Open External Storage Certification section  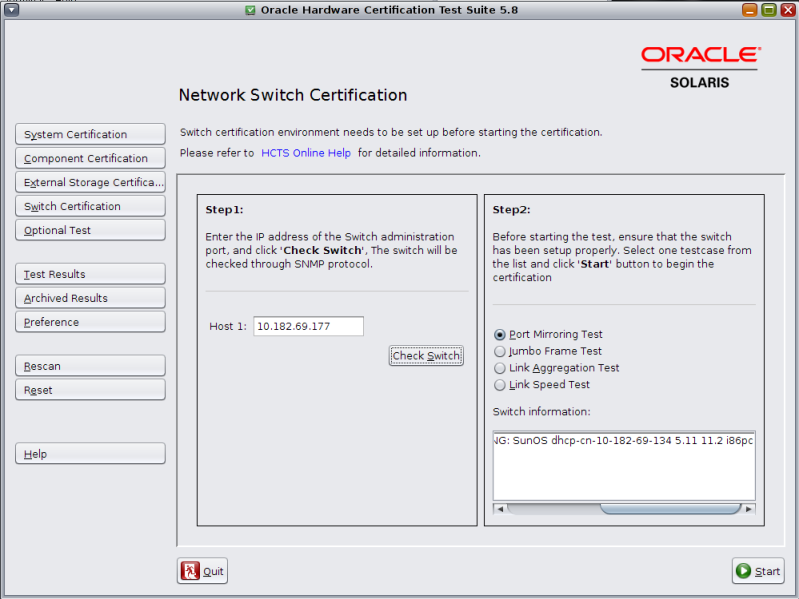click(x=90, y=182)
